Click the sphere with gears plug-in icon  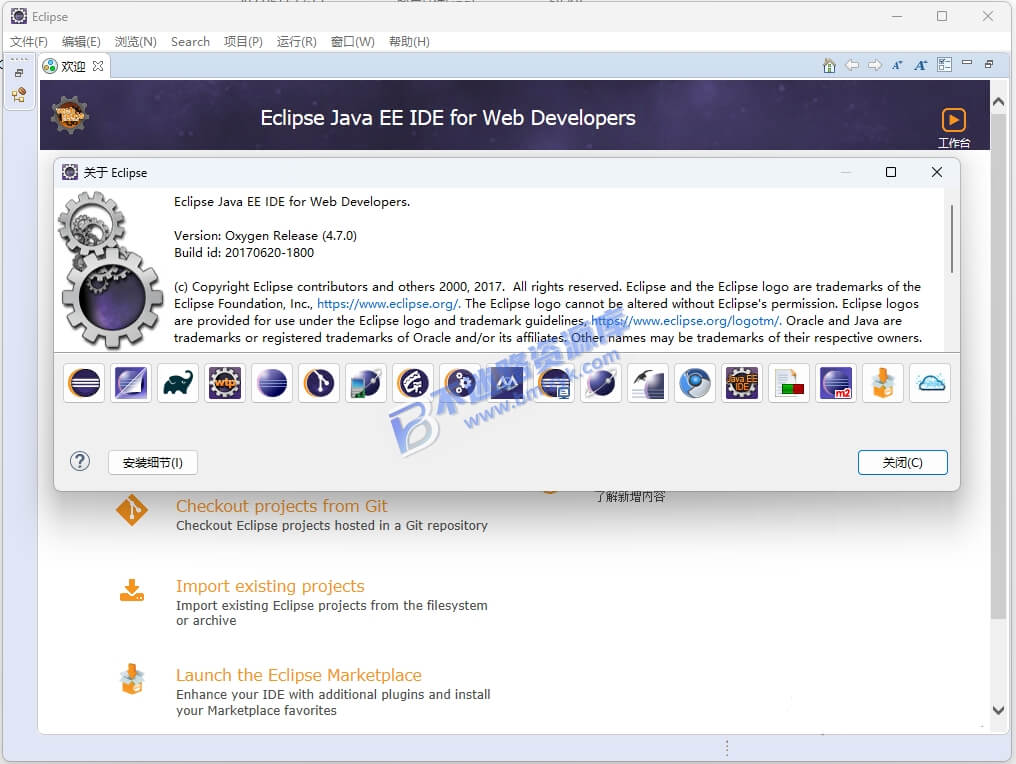(460, 383)
